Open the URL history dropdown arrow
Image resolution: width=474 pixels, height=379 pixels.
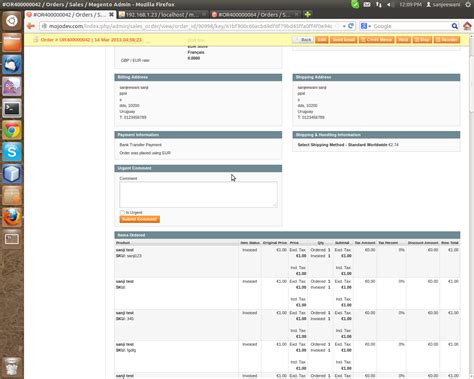344,26
